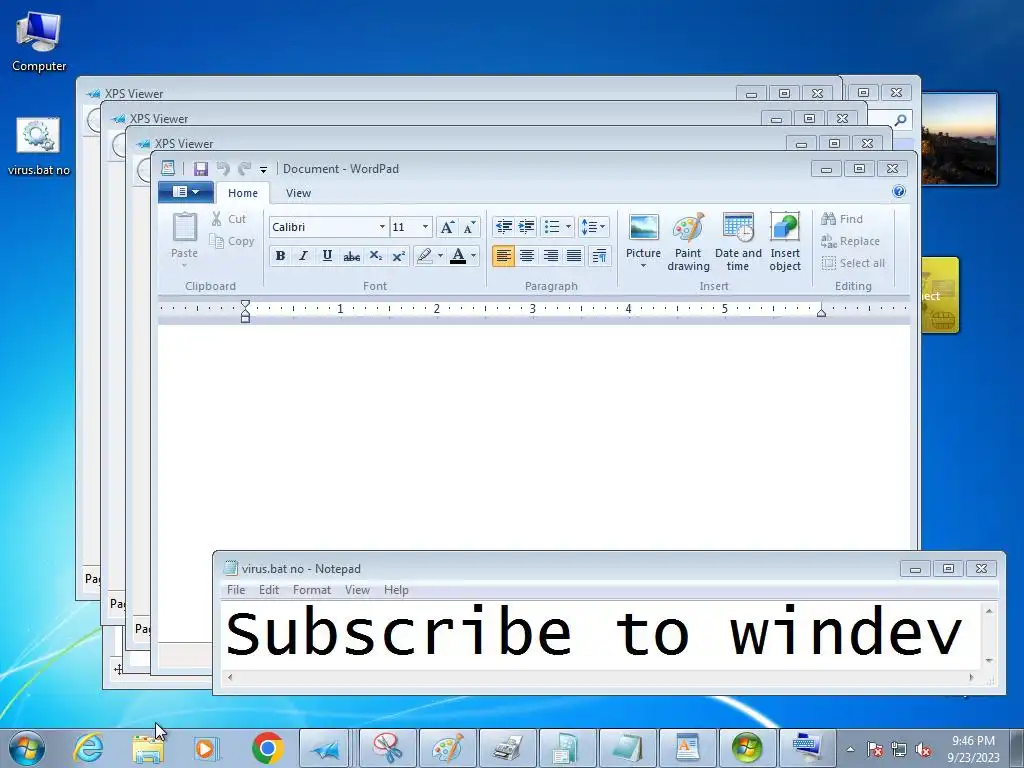Open Notepad Help menu
This screenshot has width=1024, height=768.
pos(396,590)
